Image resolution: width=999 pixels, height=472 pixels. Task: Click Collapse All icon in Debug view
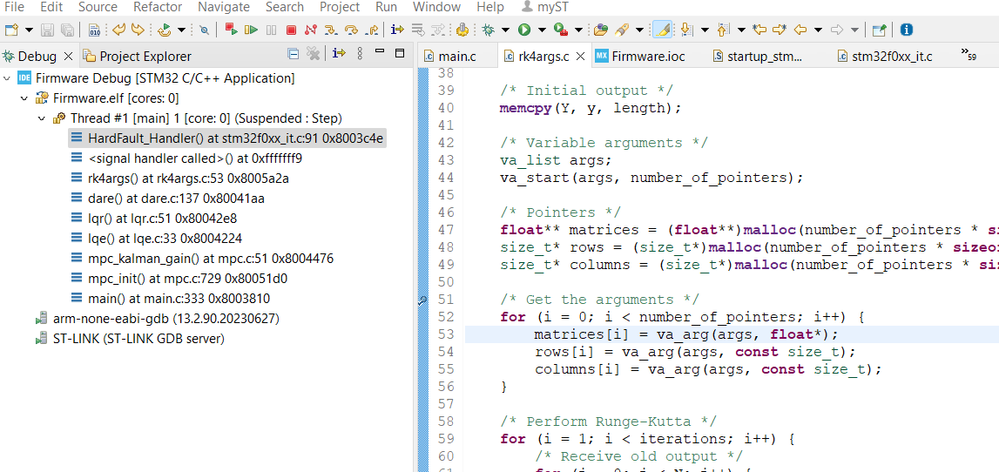(293, 54)
